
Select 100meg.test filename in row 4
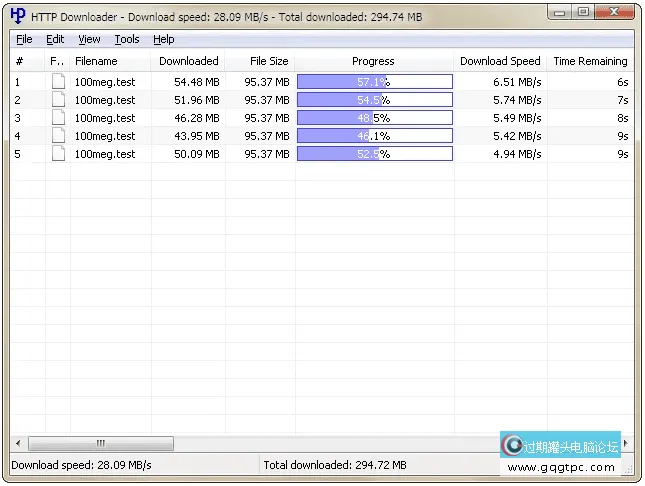pos(105,136)
